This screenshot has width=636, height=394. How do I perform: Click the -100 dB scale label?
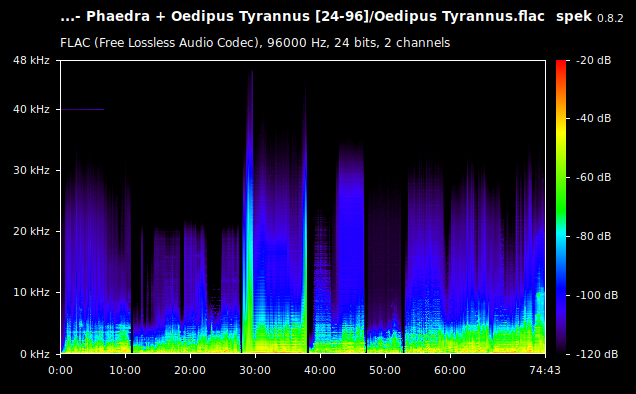coord(597,295)
